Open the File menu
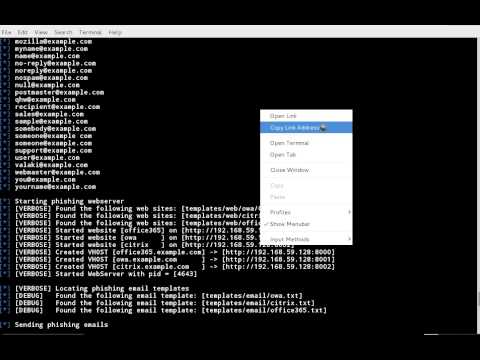This screenshot has width=480, height=360. [x=6, y=32]
